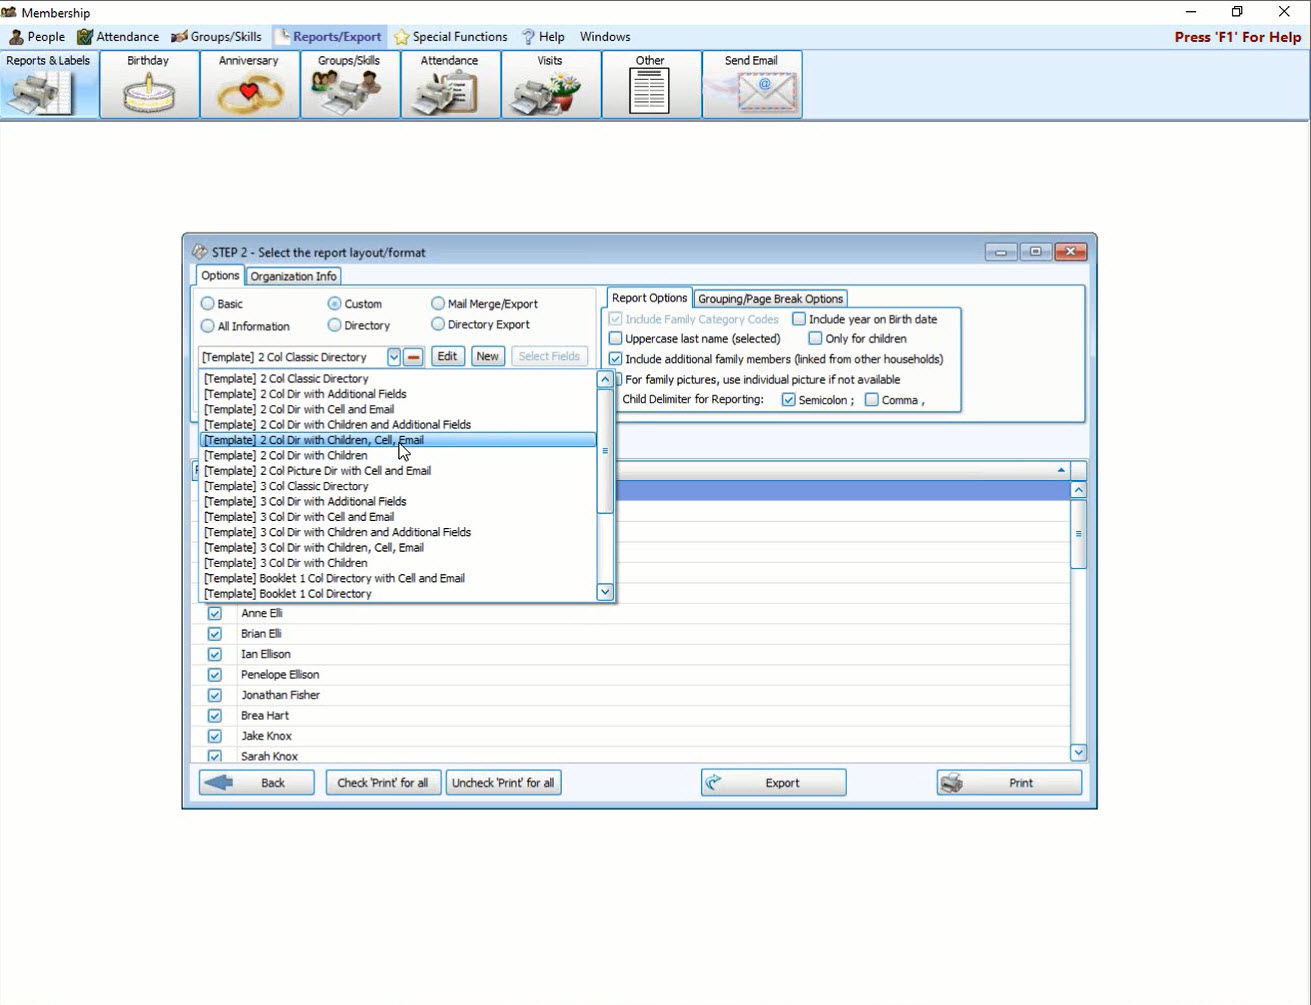1311x1005 pixels.
Task: Open the Anniversary rings report
Action: tap(249, 92)
